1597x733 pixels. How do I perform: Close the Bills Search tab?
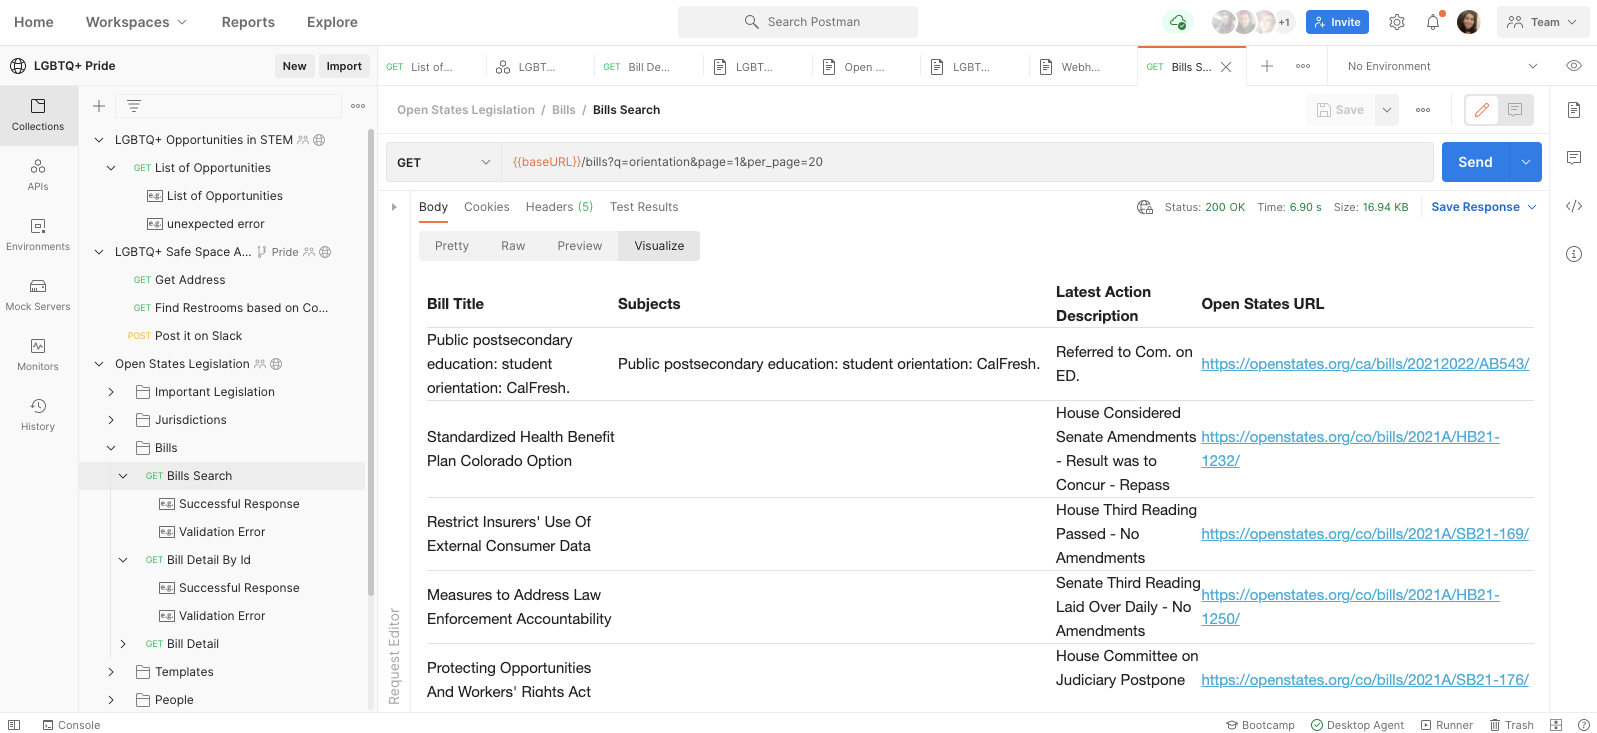[x=1226, y=67]
